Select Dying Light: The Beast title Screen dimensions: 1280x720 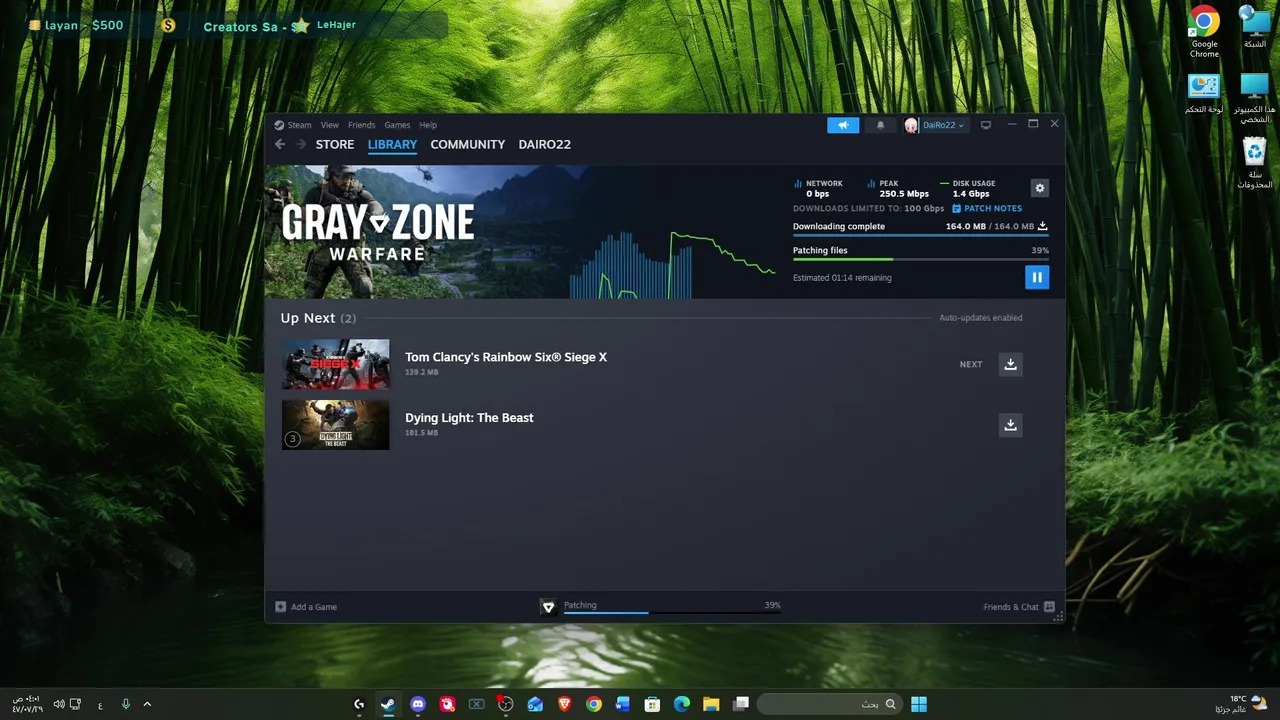(x=469, y=418)
